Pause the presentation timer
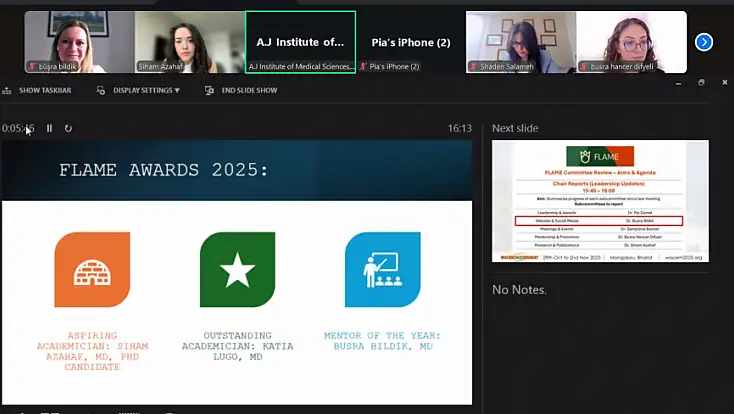The width and height of the screenshot is (734, 414). pos(49,128)
